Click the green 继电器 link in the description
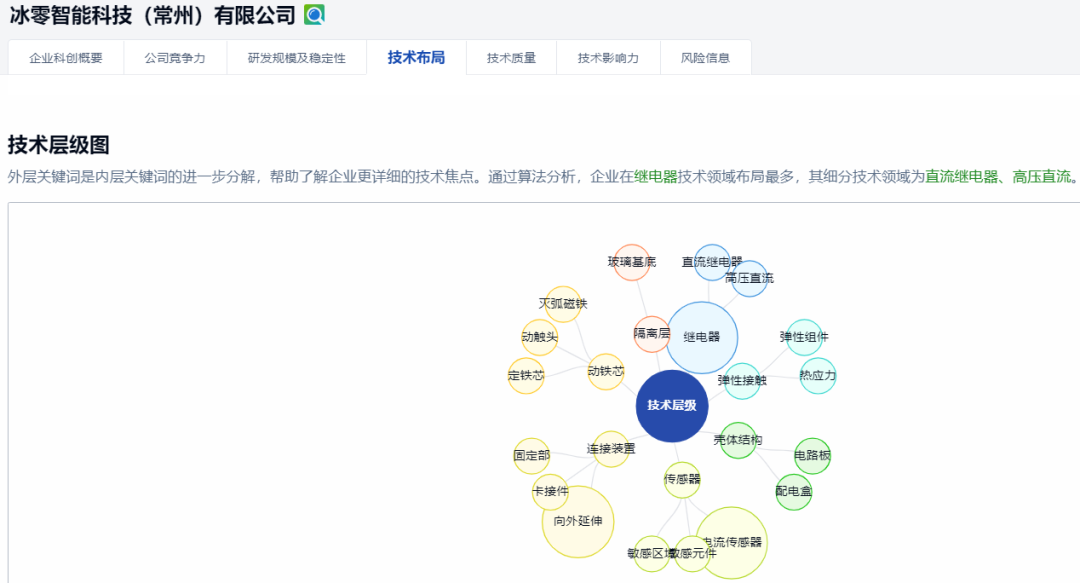 656,177
